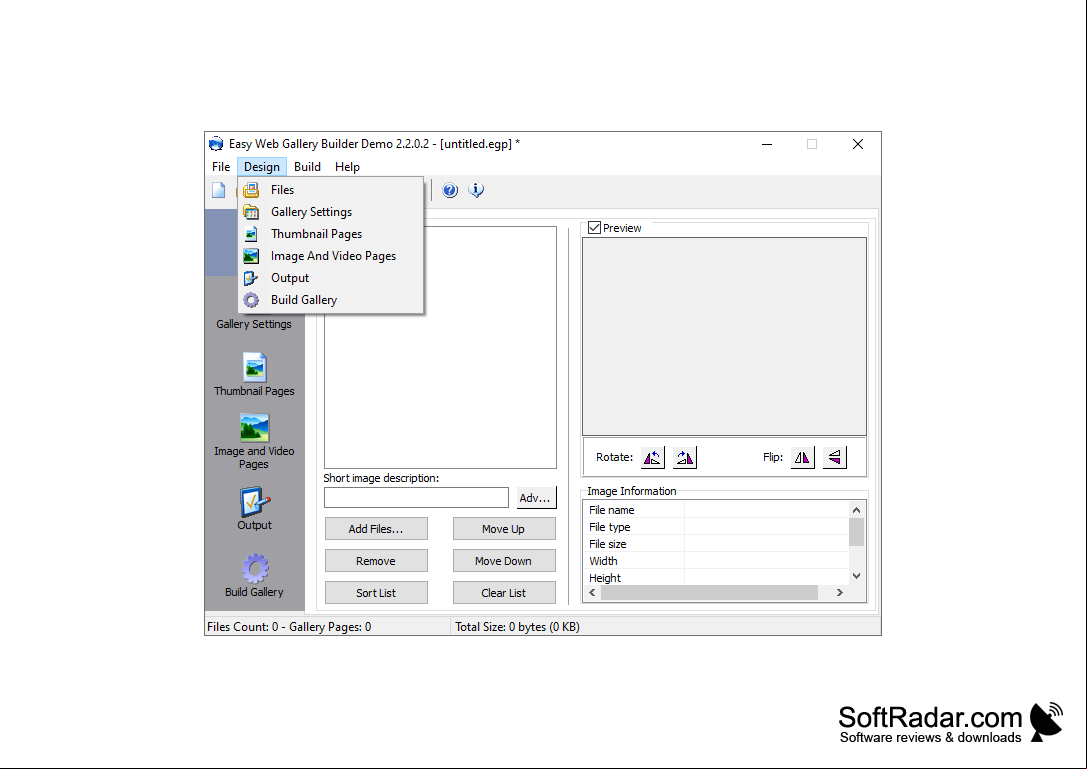Screen dimensions: 1087x769
Task: Click the Output icon in the Design menu
Action: [251, 278]
